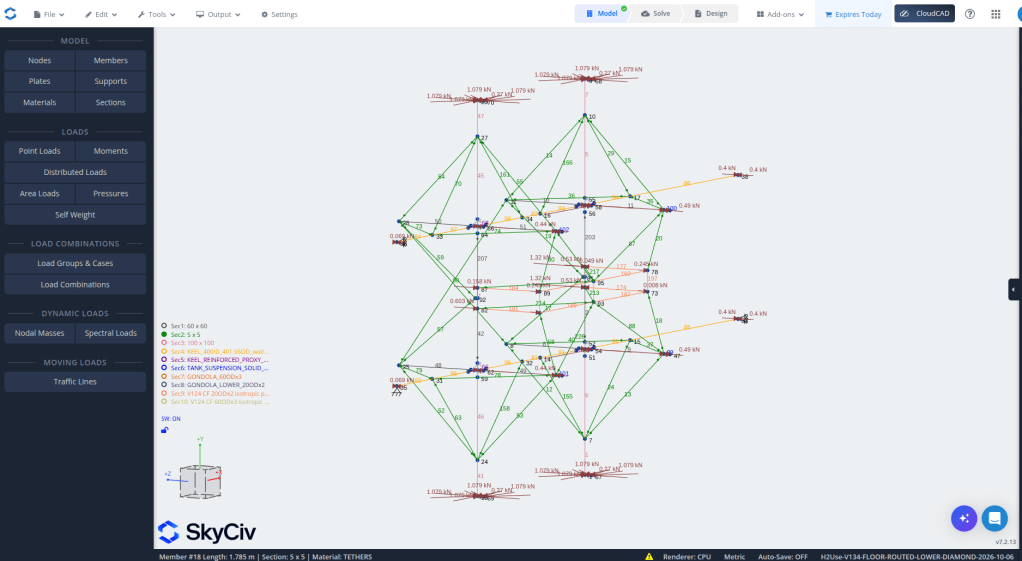Toggle Sec7: GONDOLA_60ODx3 legend entry
Screen dimensions: 1022x561
(201, 377)
